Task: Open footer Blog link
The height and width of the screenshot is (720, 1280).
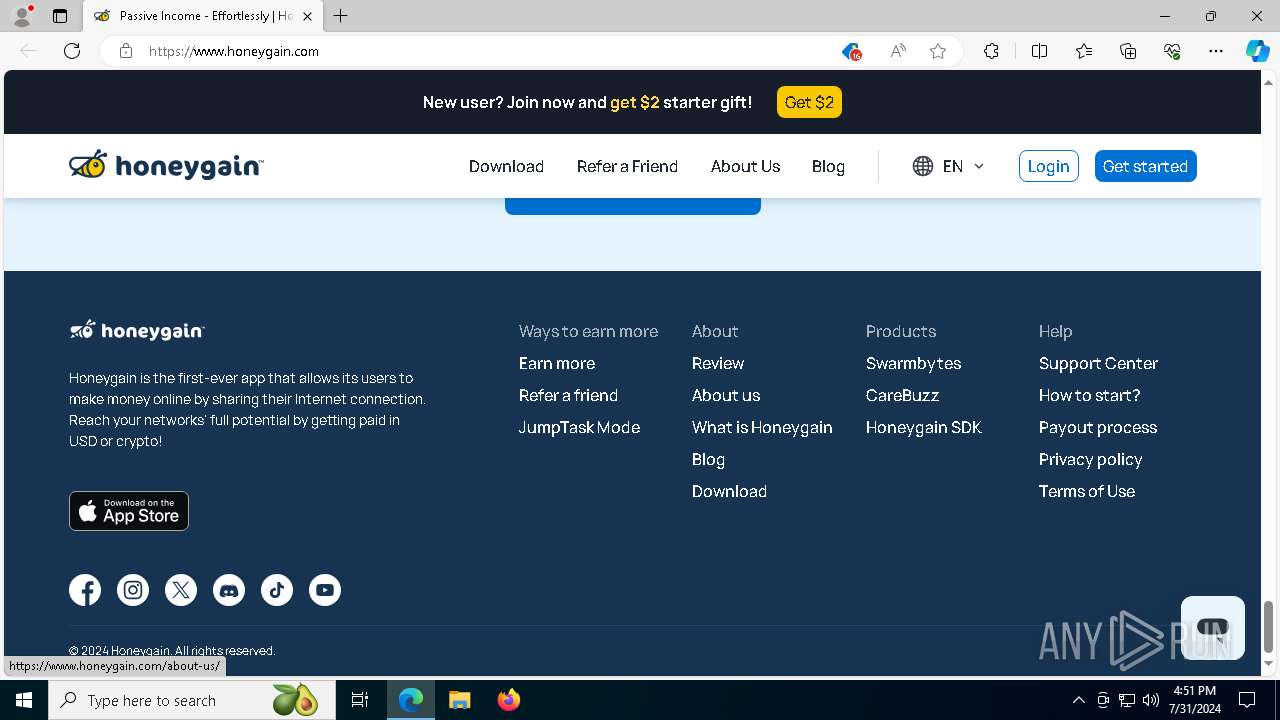Action: pyautogui.click(x=708, y=459)
